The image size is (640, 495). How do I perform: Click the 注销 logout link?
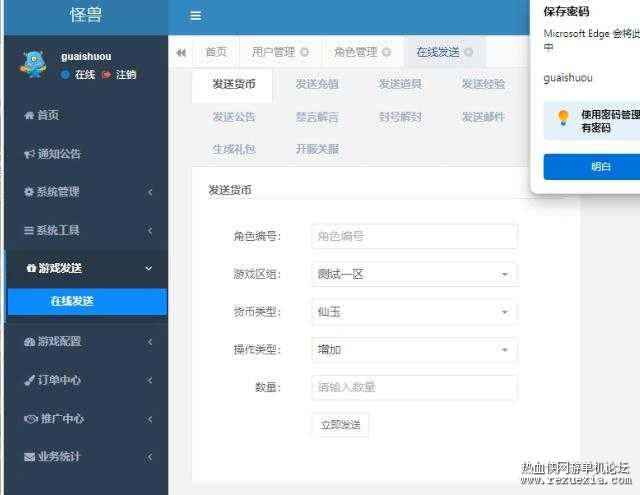(x=119, y=75)
